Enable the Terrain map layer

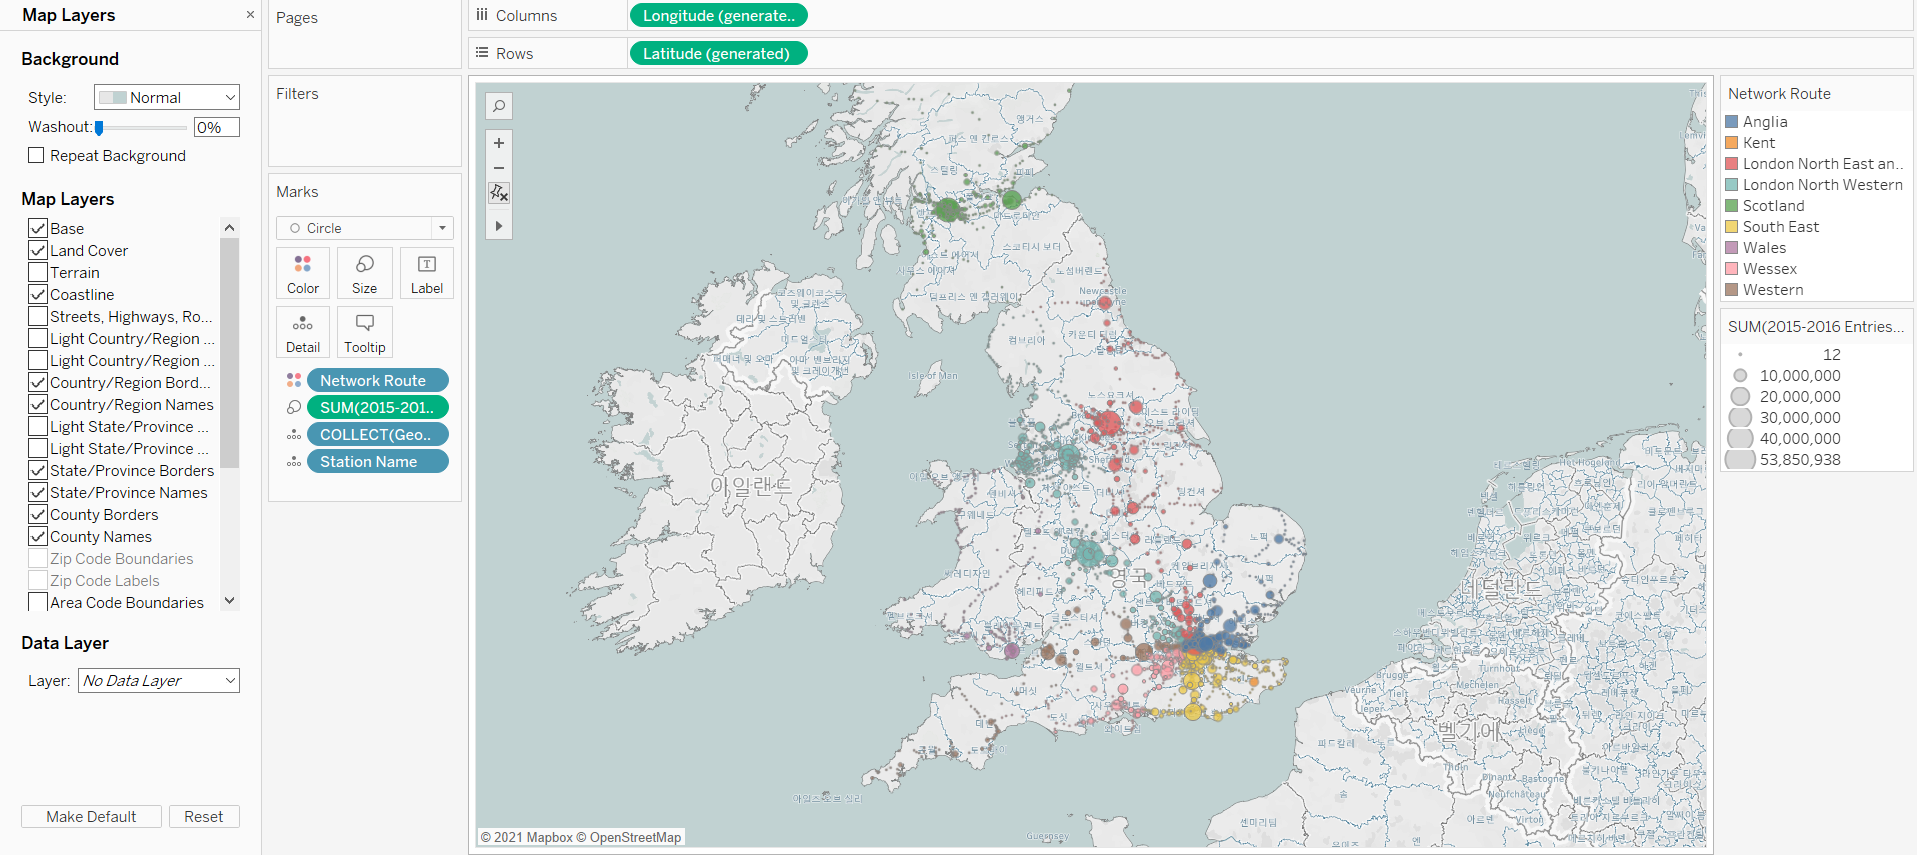click(38, 272)
